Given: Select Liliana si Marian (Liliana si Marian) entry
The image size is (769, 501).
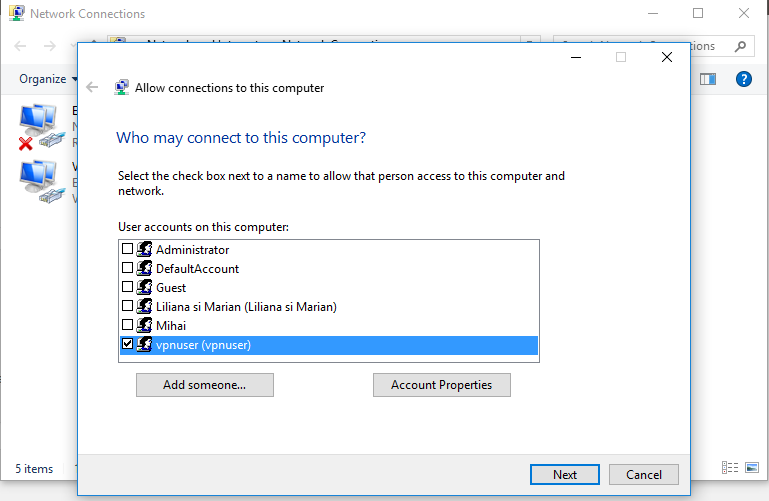Looking at the screenshot, I should (246, 307).
